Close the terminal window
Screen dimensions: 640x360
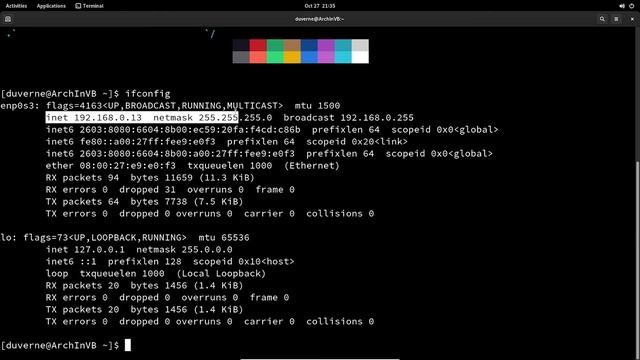(x=632, y=19)
